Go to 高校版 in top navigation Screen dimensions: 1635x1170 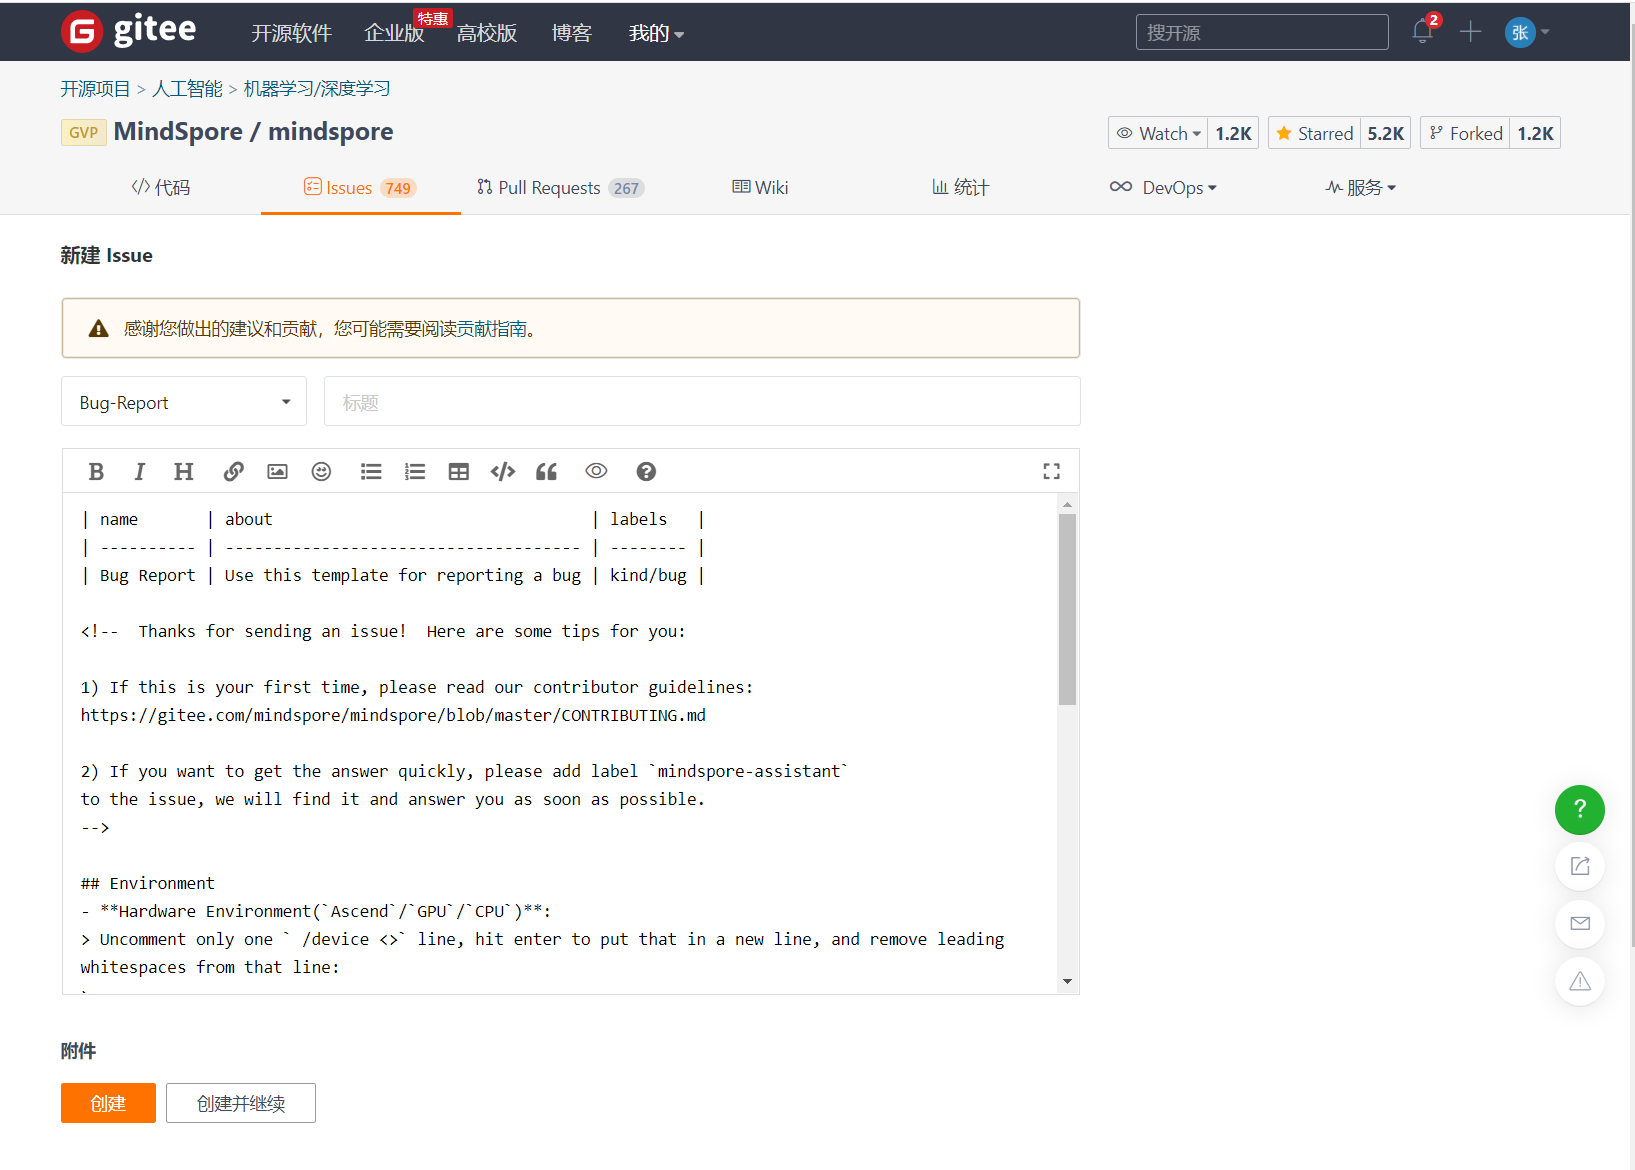(487, 33)
